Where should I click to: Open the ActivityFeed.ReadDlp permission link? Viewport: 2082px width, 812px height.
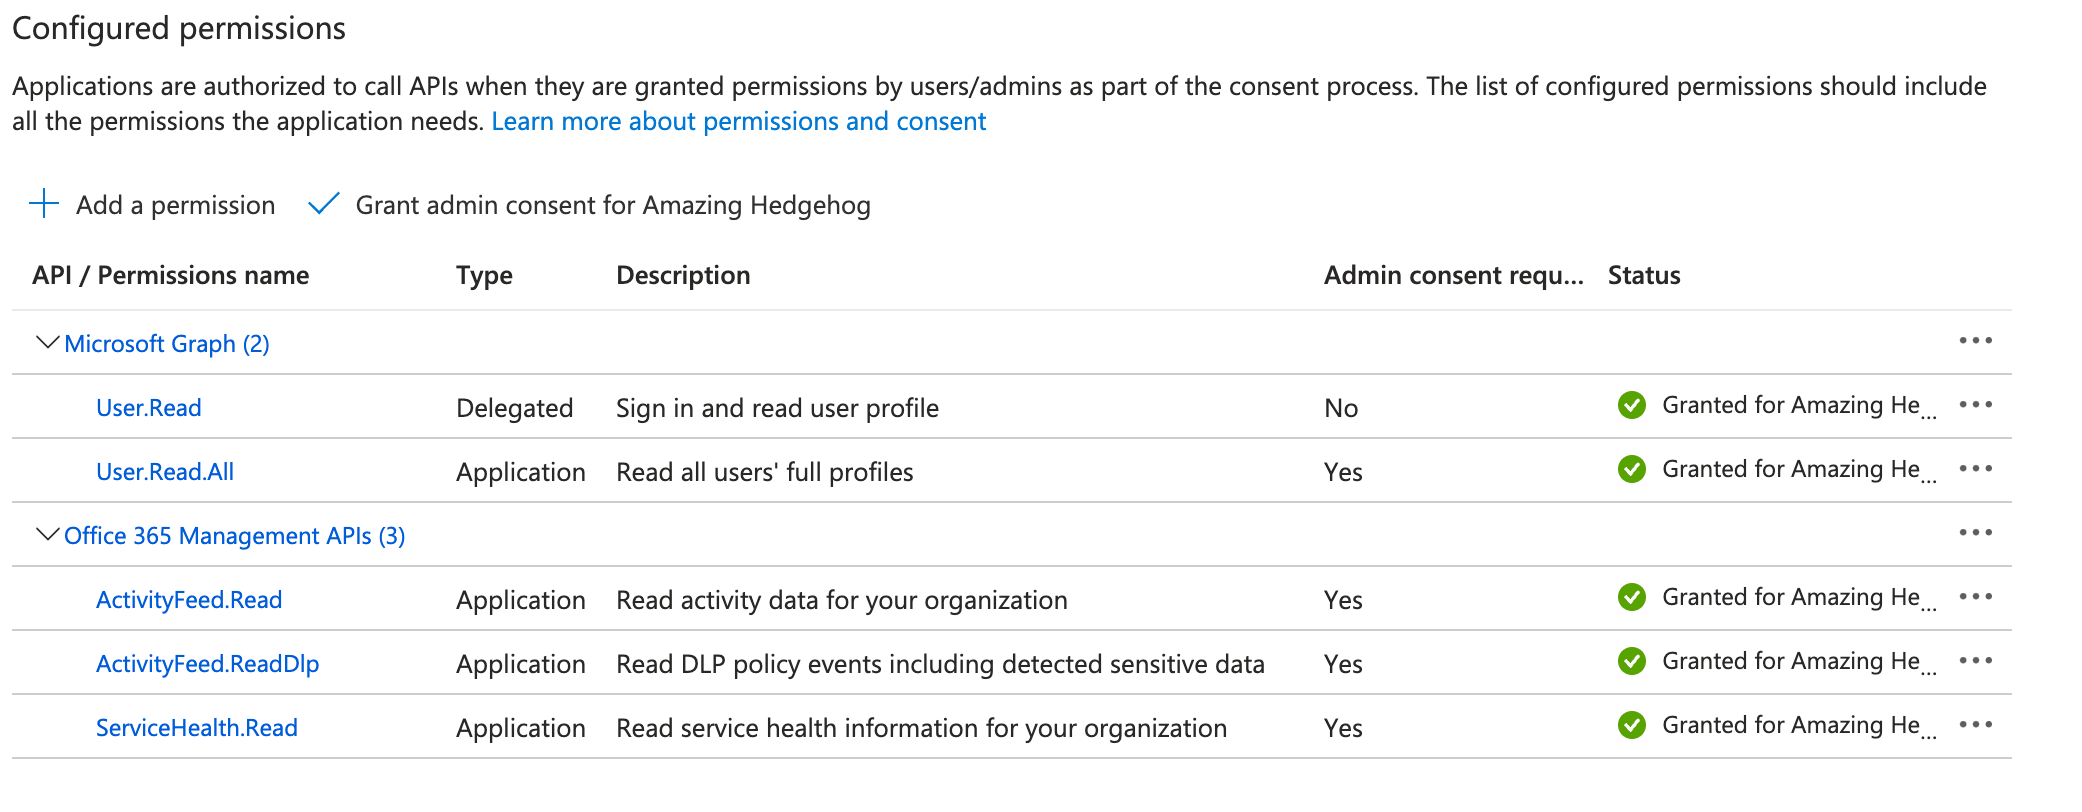coord(207,664)
